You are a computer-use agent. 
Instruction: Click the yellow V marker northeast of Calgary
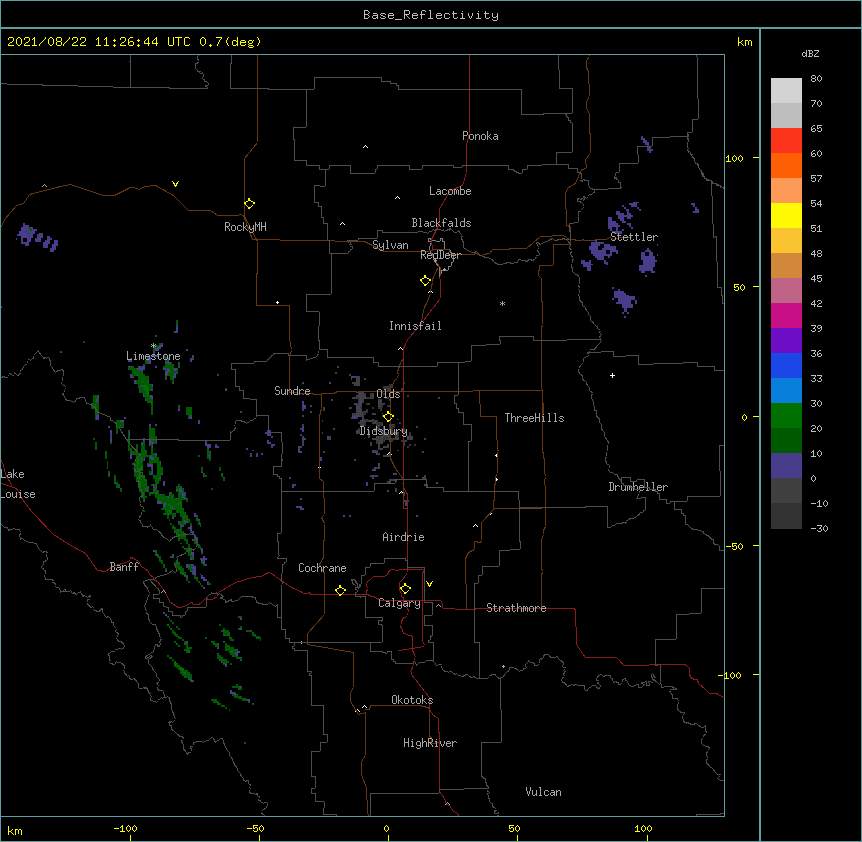429,584
